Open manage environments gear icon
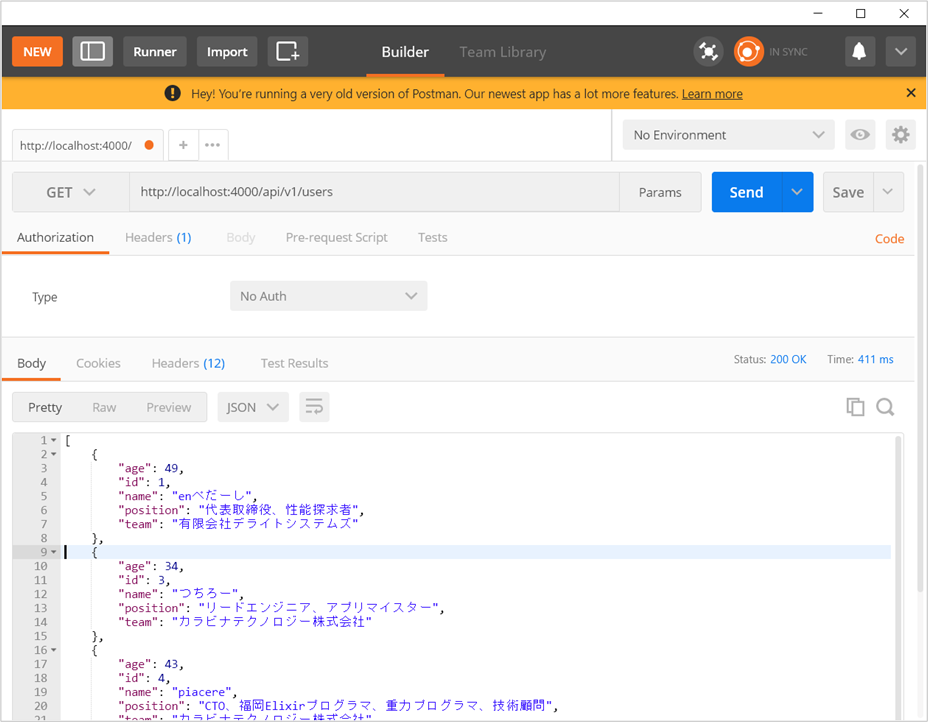928x722 pixels. click(x=900, y=135)
